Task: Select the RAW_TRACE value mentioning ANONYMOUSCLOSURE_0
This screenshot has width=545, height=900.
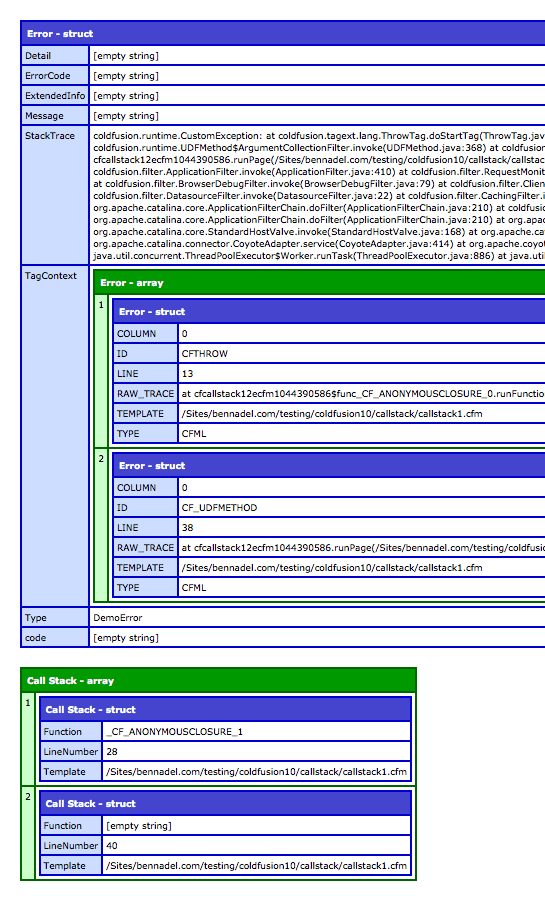Action: (x=363, y=394)
